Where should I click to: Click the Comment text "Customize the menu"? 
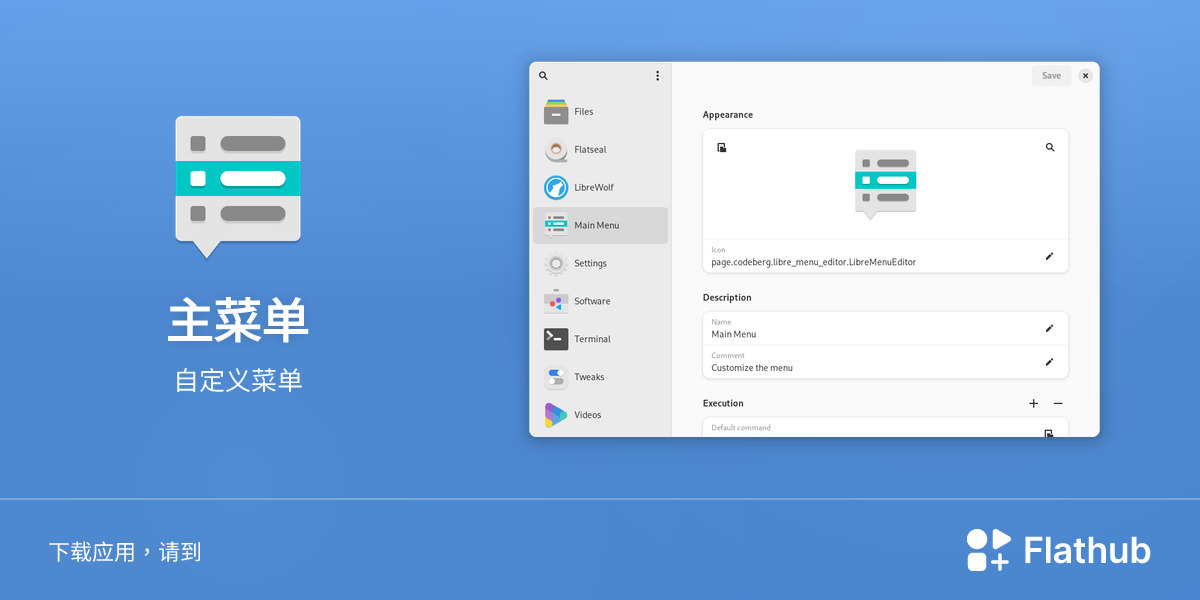[x=752, y=368]
